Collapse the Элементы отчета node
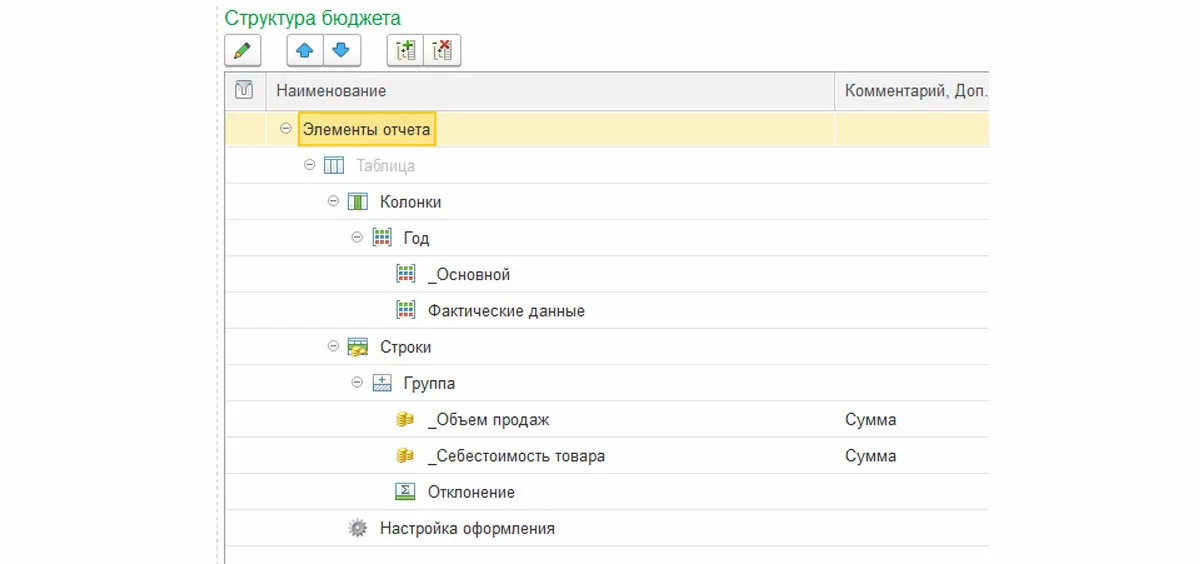The width and height of the screenshot is (1200, 564). point(286,129)
